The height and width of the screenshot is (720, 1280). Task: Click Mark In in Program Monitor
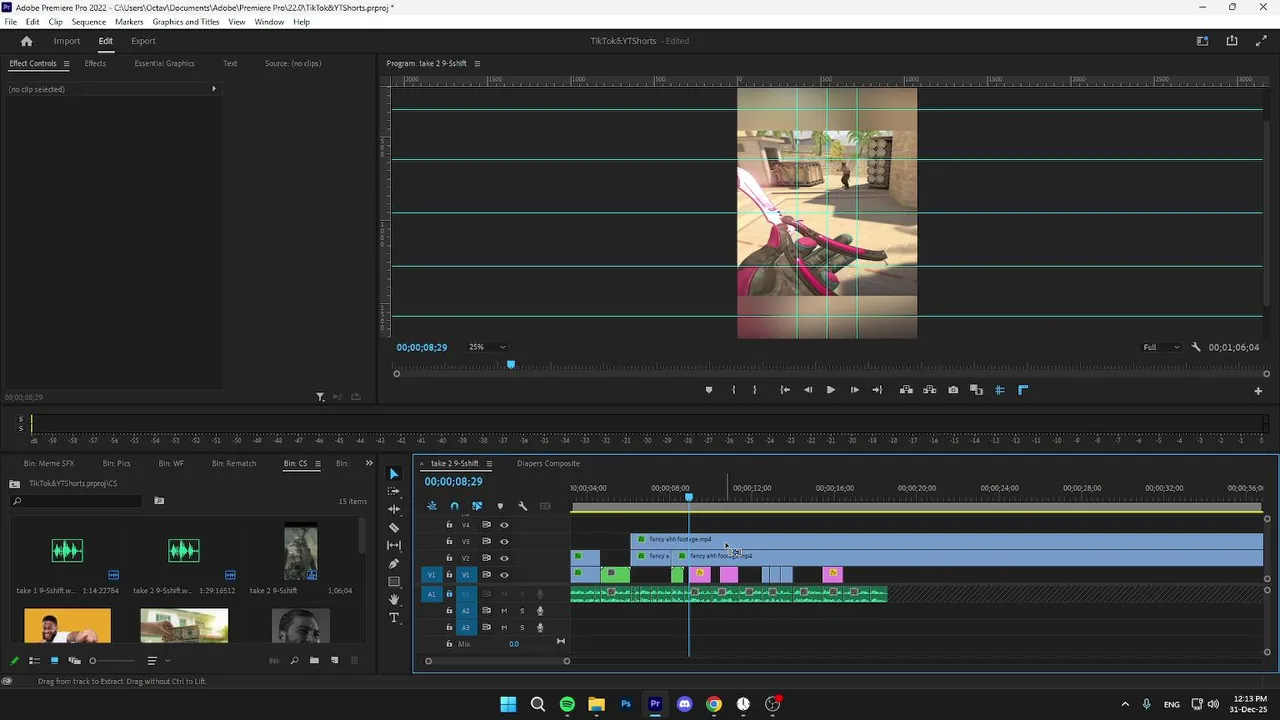[733, 390]
